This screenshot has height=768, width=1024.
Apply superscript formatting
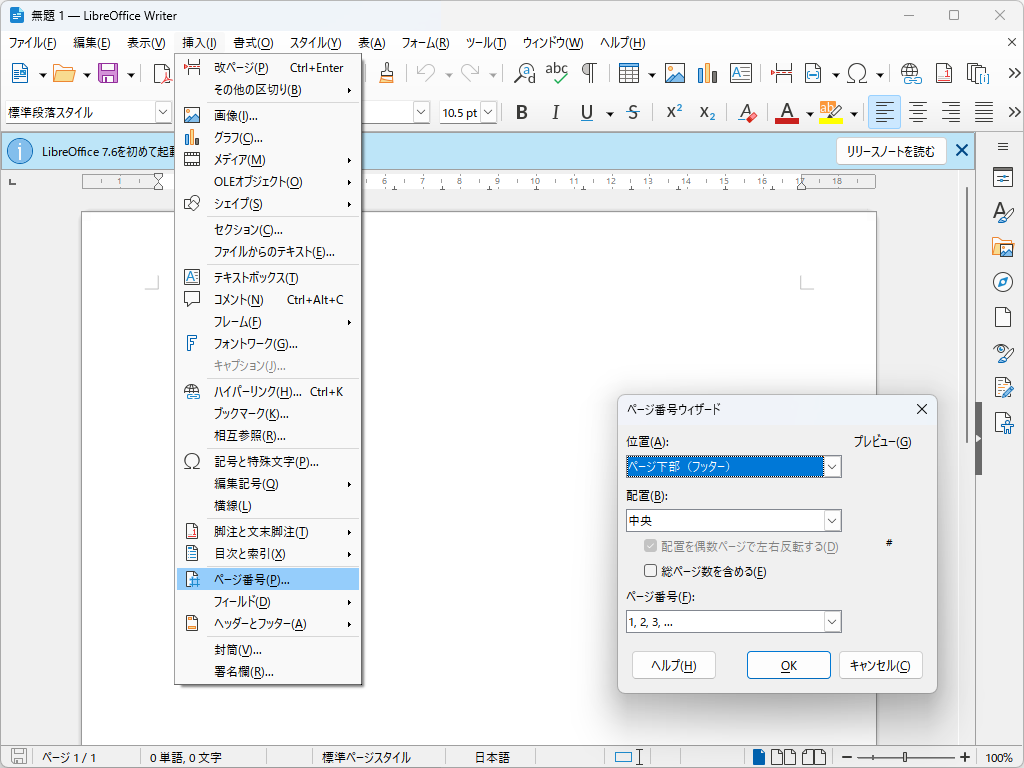(672, 113)
